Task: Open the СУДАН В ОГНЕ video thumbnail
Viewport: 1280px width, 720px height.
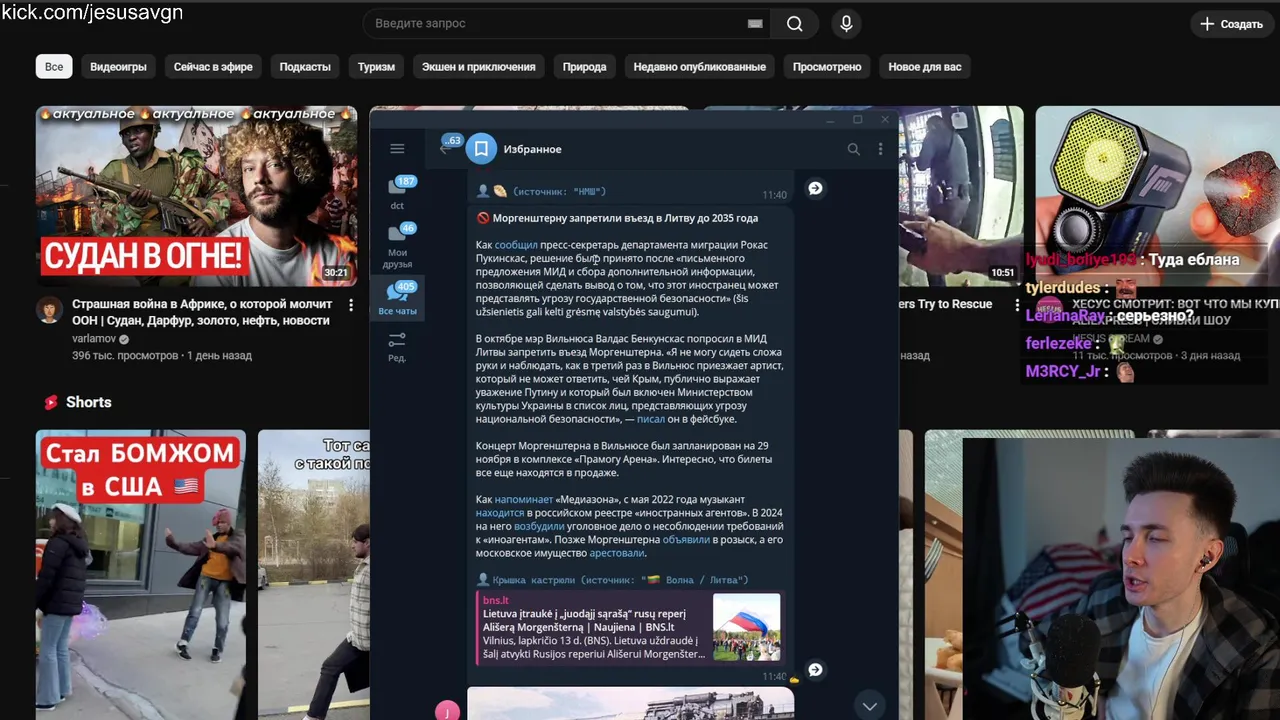Action: click(196, 196)
